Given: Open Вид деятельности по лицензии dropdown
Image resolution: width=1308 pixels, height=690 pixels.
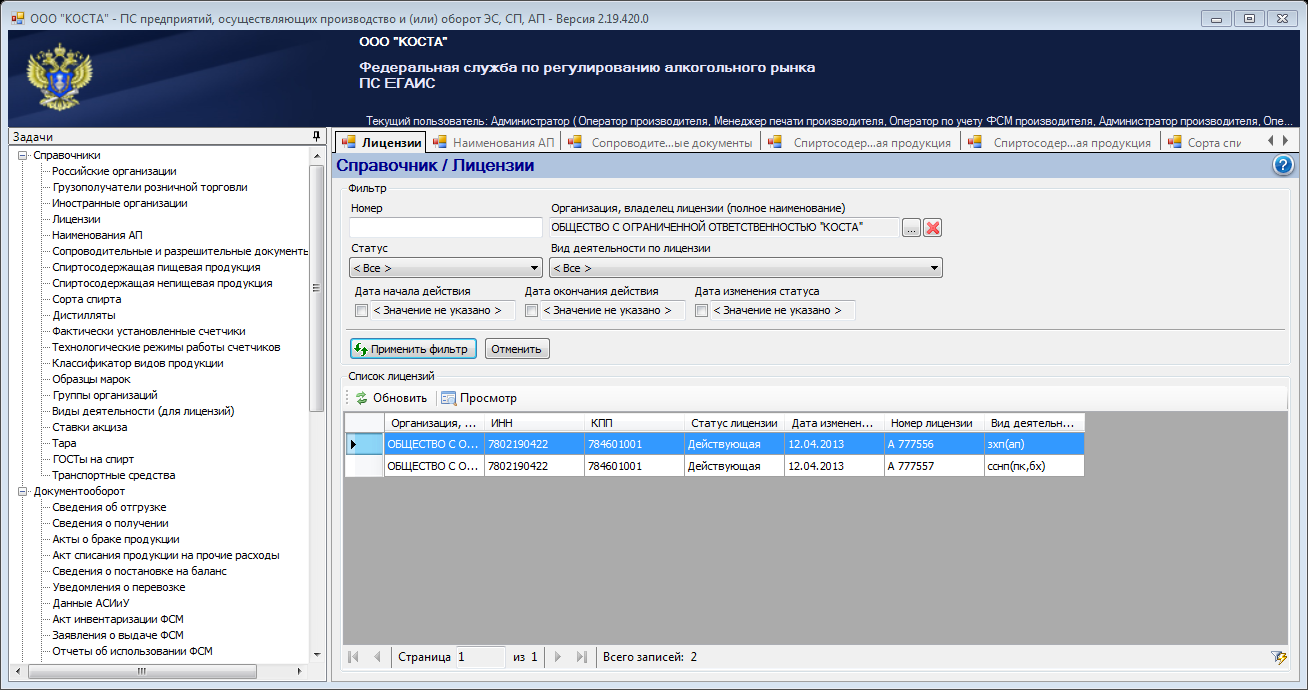Looking at the screenshot, I should point(746,268).
